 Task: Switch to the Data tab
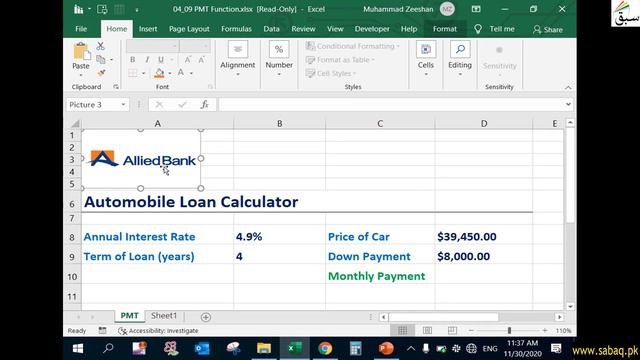pyautogui.click(x=271, y=29)
